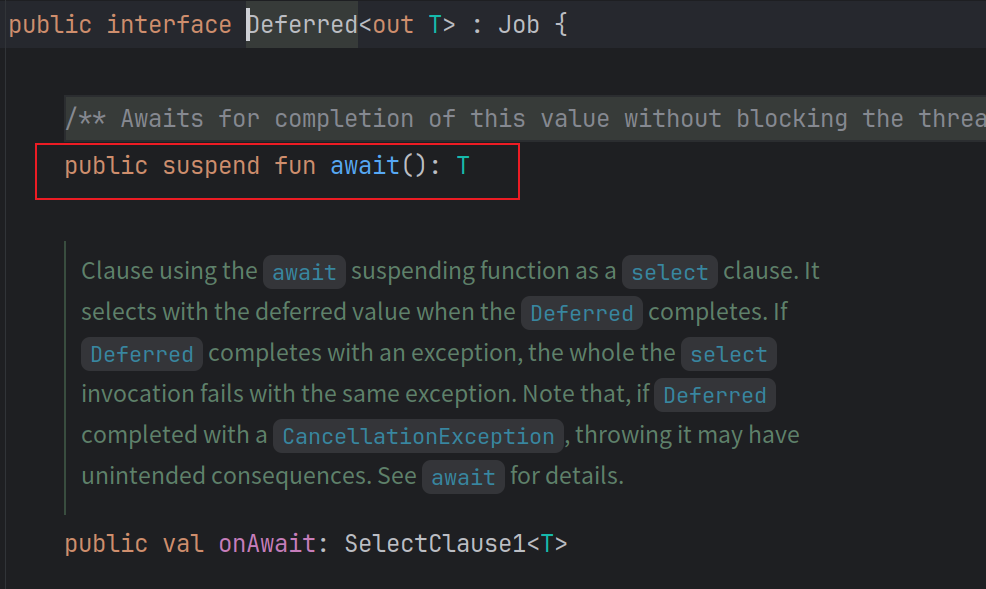Expand the folded 'Awaits for completion' doc comment
This screenshot has width=986, height=589.
(525, 118)
